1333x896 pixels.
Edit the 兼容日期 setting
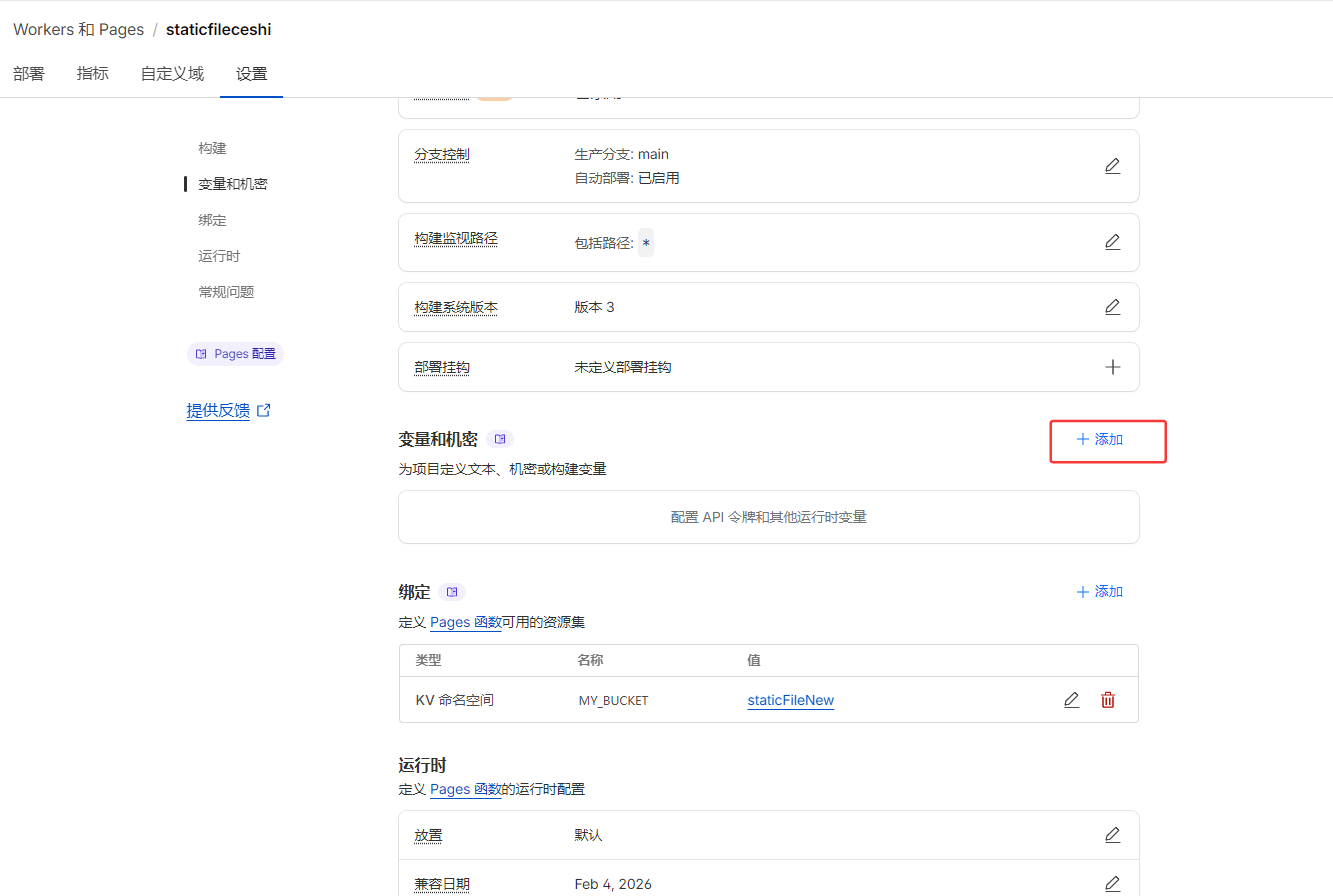coord(1112,883)
